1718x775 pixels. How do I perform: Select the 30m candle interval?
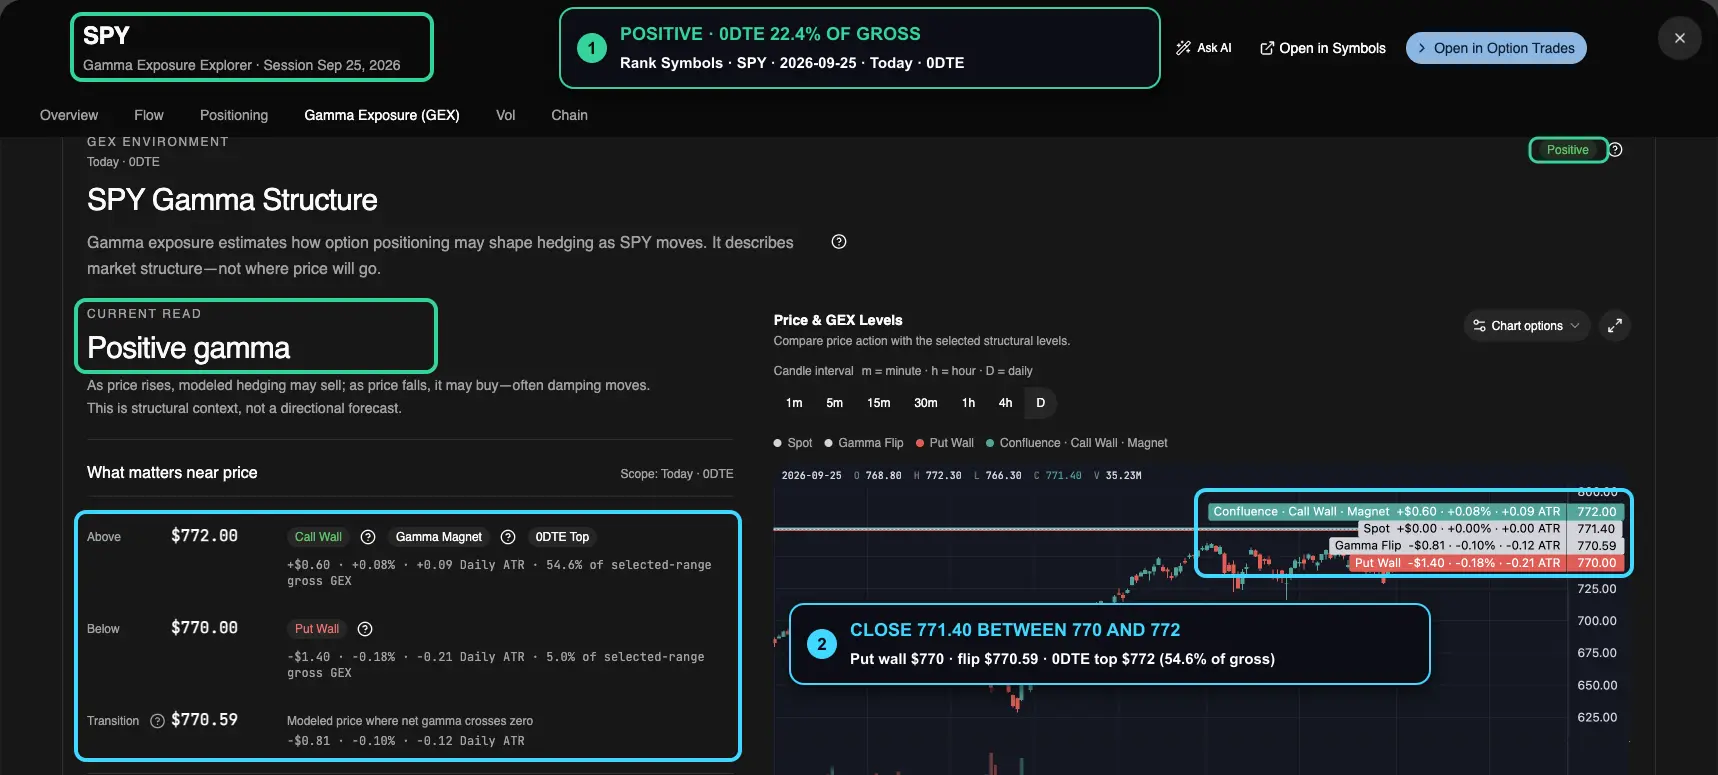926,403
